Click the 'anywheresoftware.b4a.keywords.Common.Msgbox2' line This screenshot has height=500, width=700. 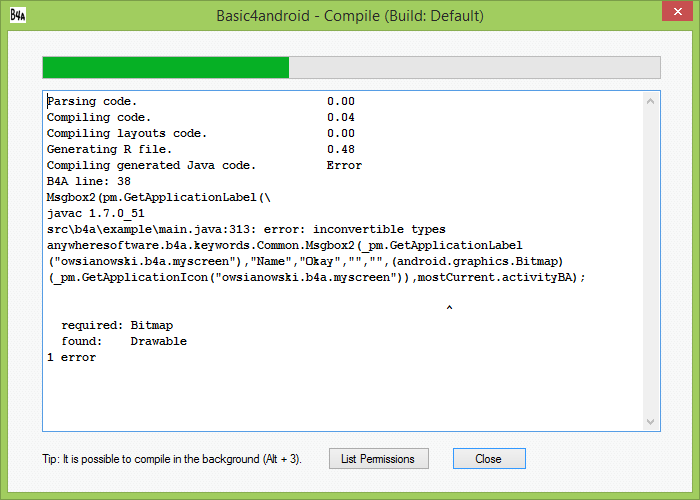click(284, 246)
